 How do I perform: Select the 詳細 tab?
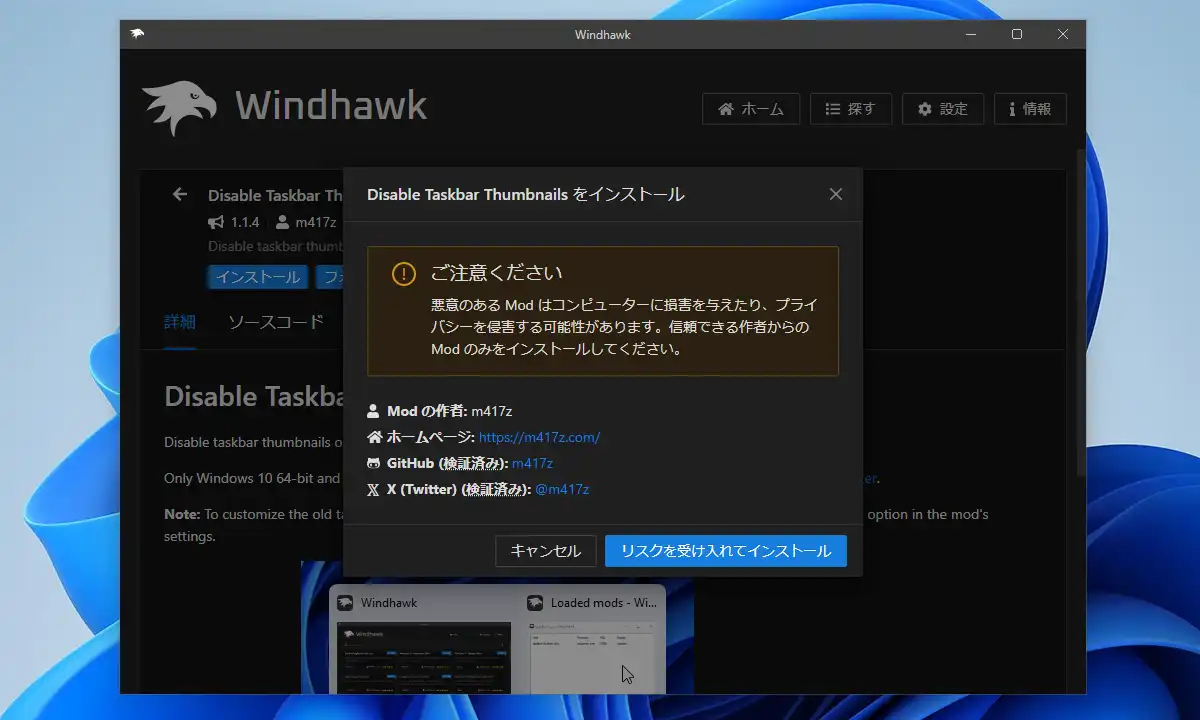pos(180,322)
